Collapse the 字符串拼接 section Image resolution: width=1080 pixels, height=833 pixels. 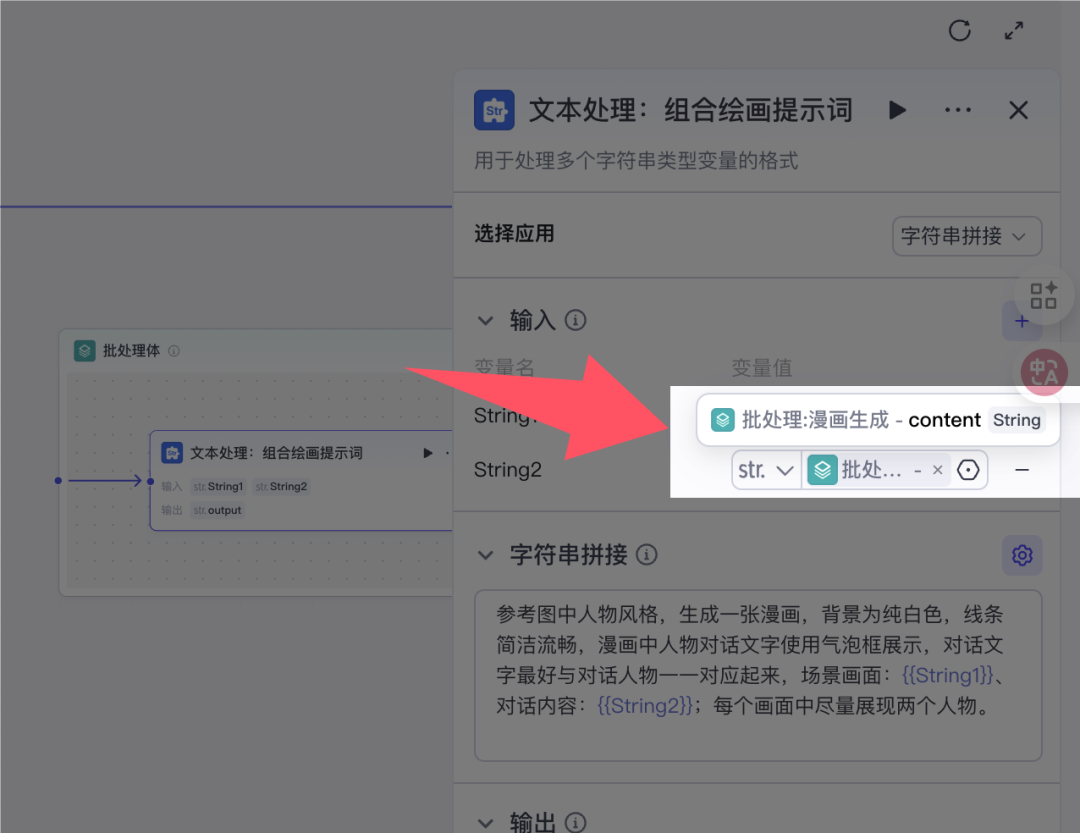tap(486, 555)
